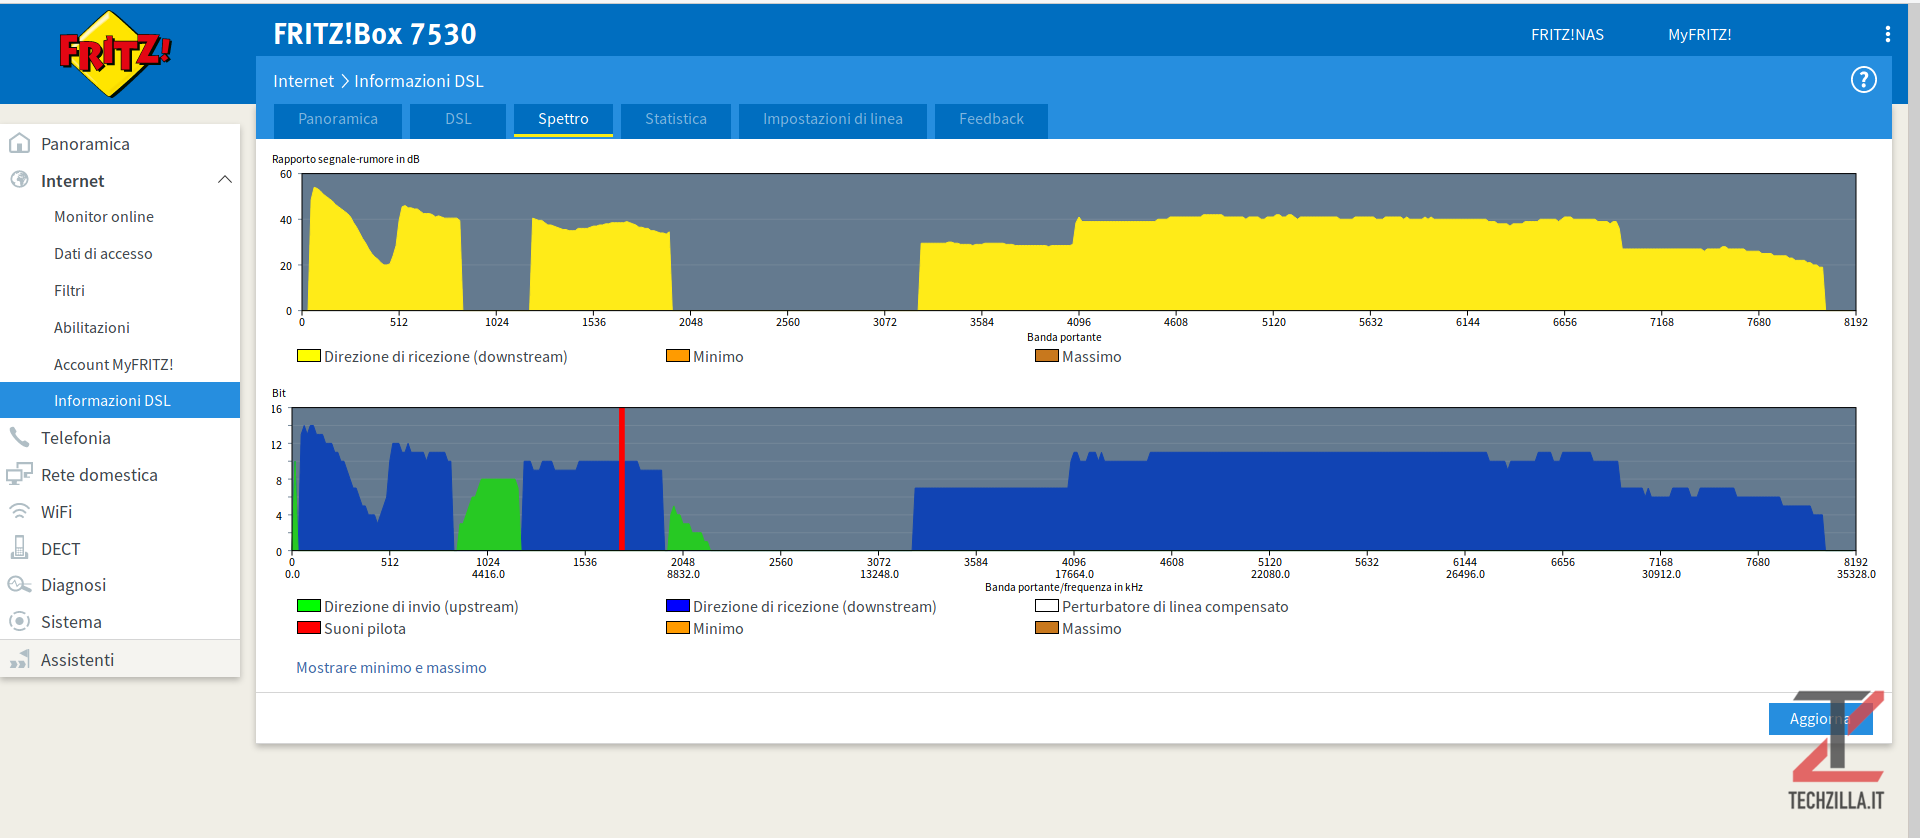Viewport: 1920px width, 838px height.
Task: Click the red pilot tone marker in bit chart
Action: [622, 479]
